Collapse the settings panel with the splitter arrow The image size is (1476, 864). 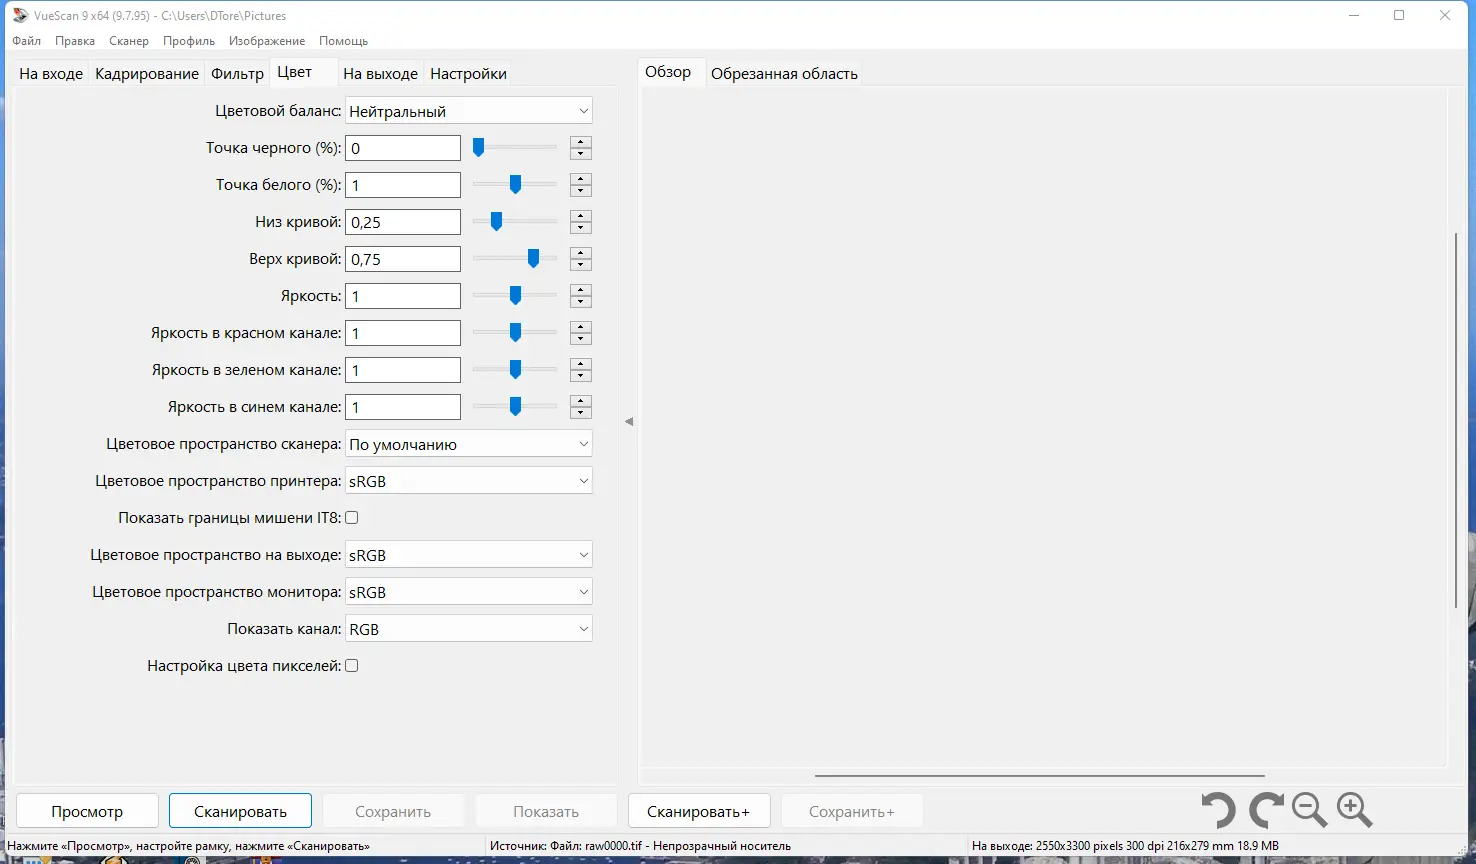click(x=629, y=422)
